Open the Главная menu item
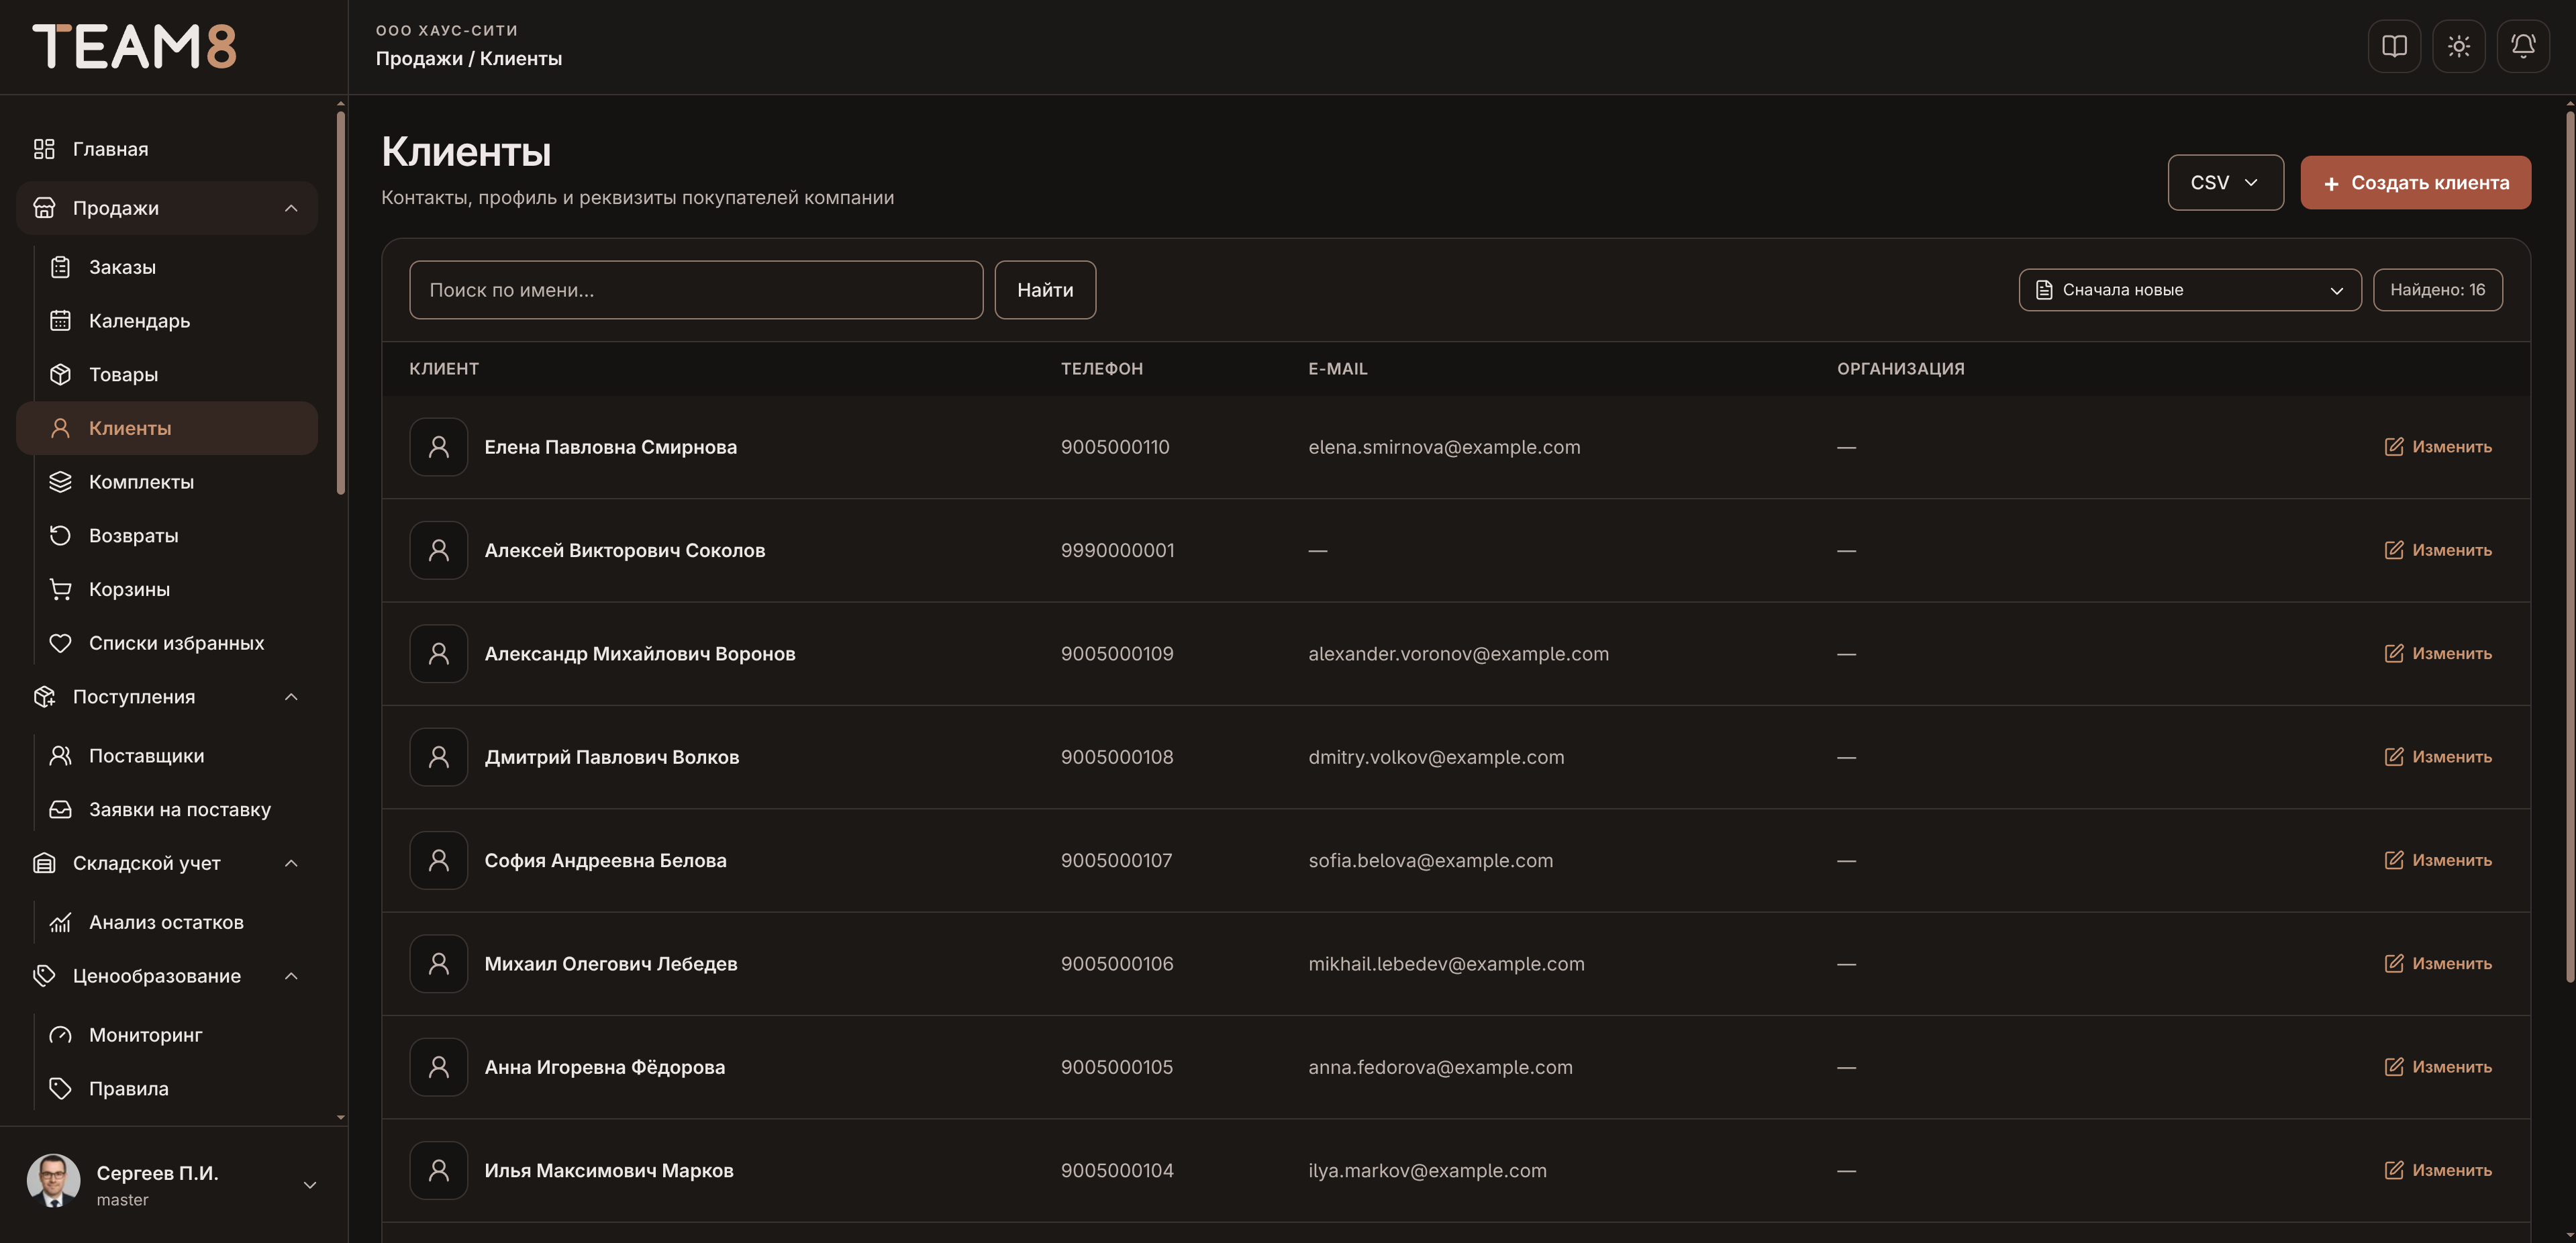This screenshot has width=2576, height=1243. point(167,149)
